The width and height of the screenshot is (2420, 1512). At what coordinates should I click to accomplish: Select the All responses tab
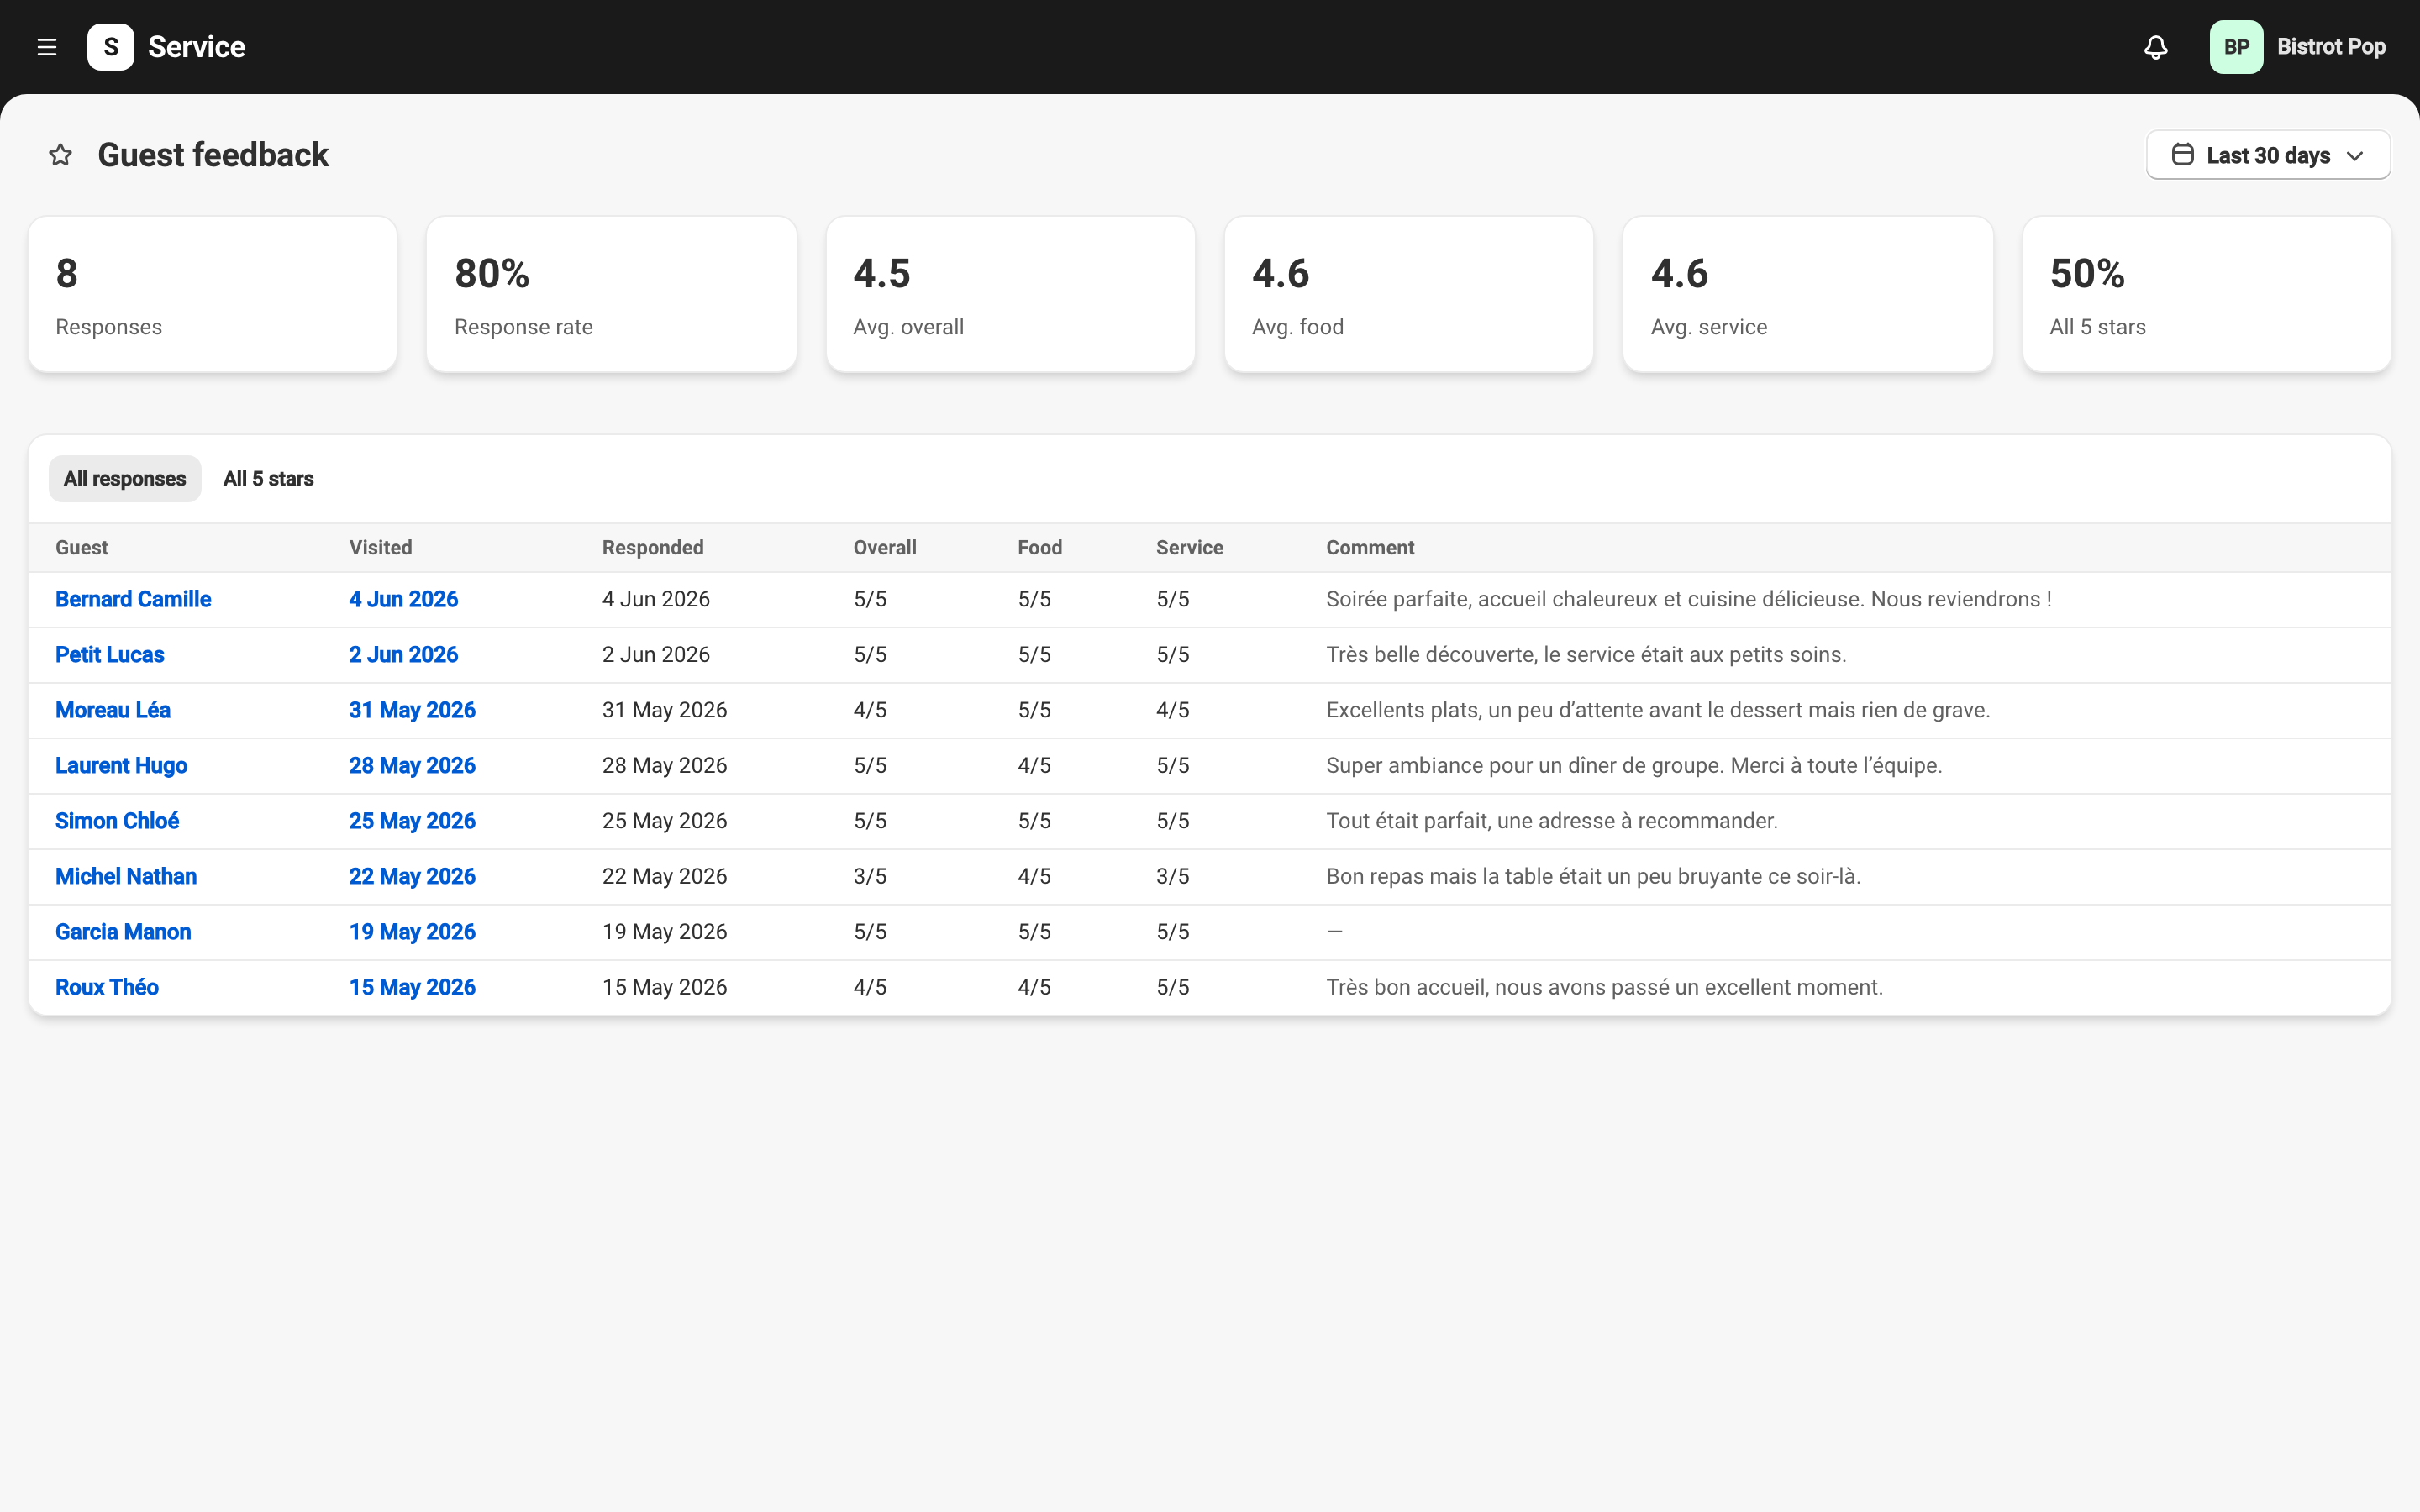point(125,479)
